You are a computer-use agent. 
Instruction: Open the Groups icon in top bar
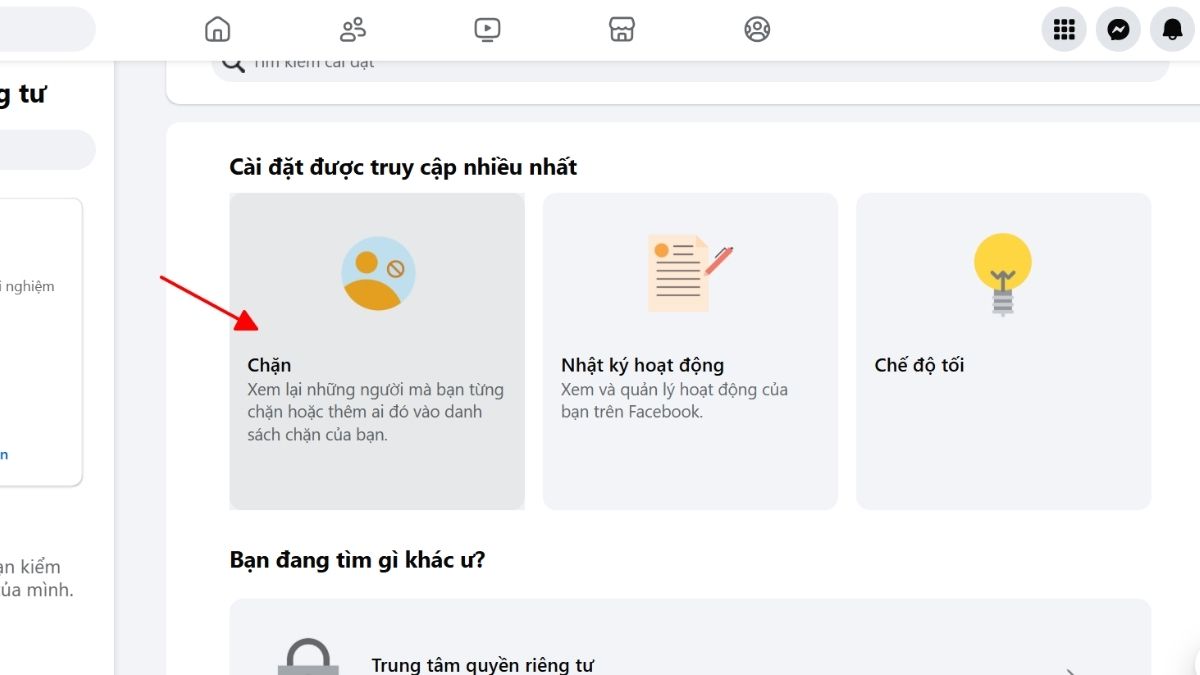757,30
